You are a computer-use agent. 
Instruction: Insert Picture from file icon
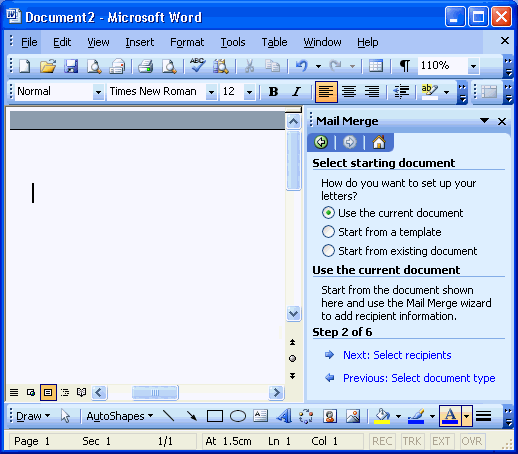point(353,416)
